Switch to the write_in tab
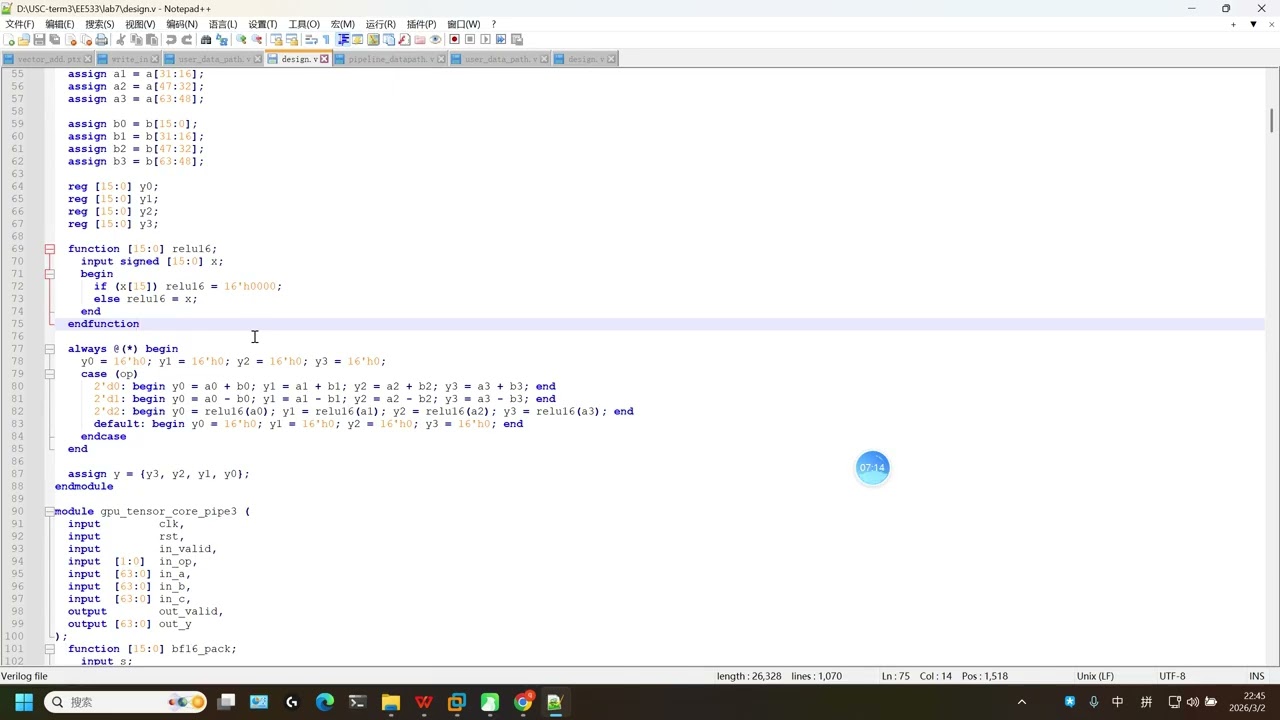The height and width of the screenshot is (720, 1280). point(130,59)
